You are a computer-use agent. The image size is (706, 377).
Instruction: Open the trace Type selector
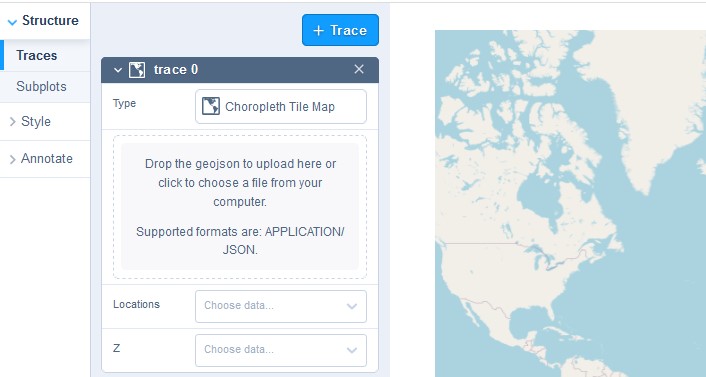click(x=281, y=106)
